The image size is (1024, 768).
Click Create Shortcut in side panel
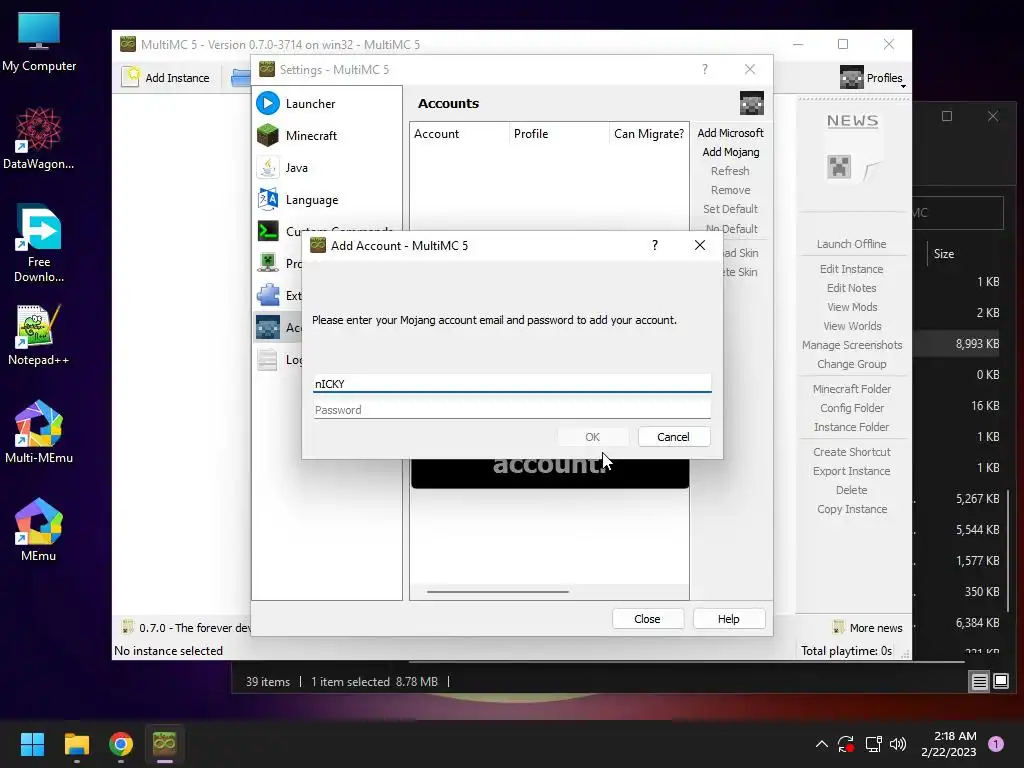coord(851,452)
